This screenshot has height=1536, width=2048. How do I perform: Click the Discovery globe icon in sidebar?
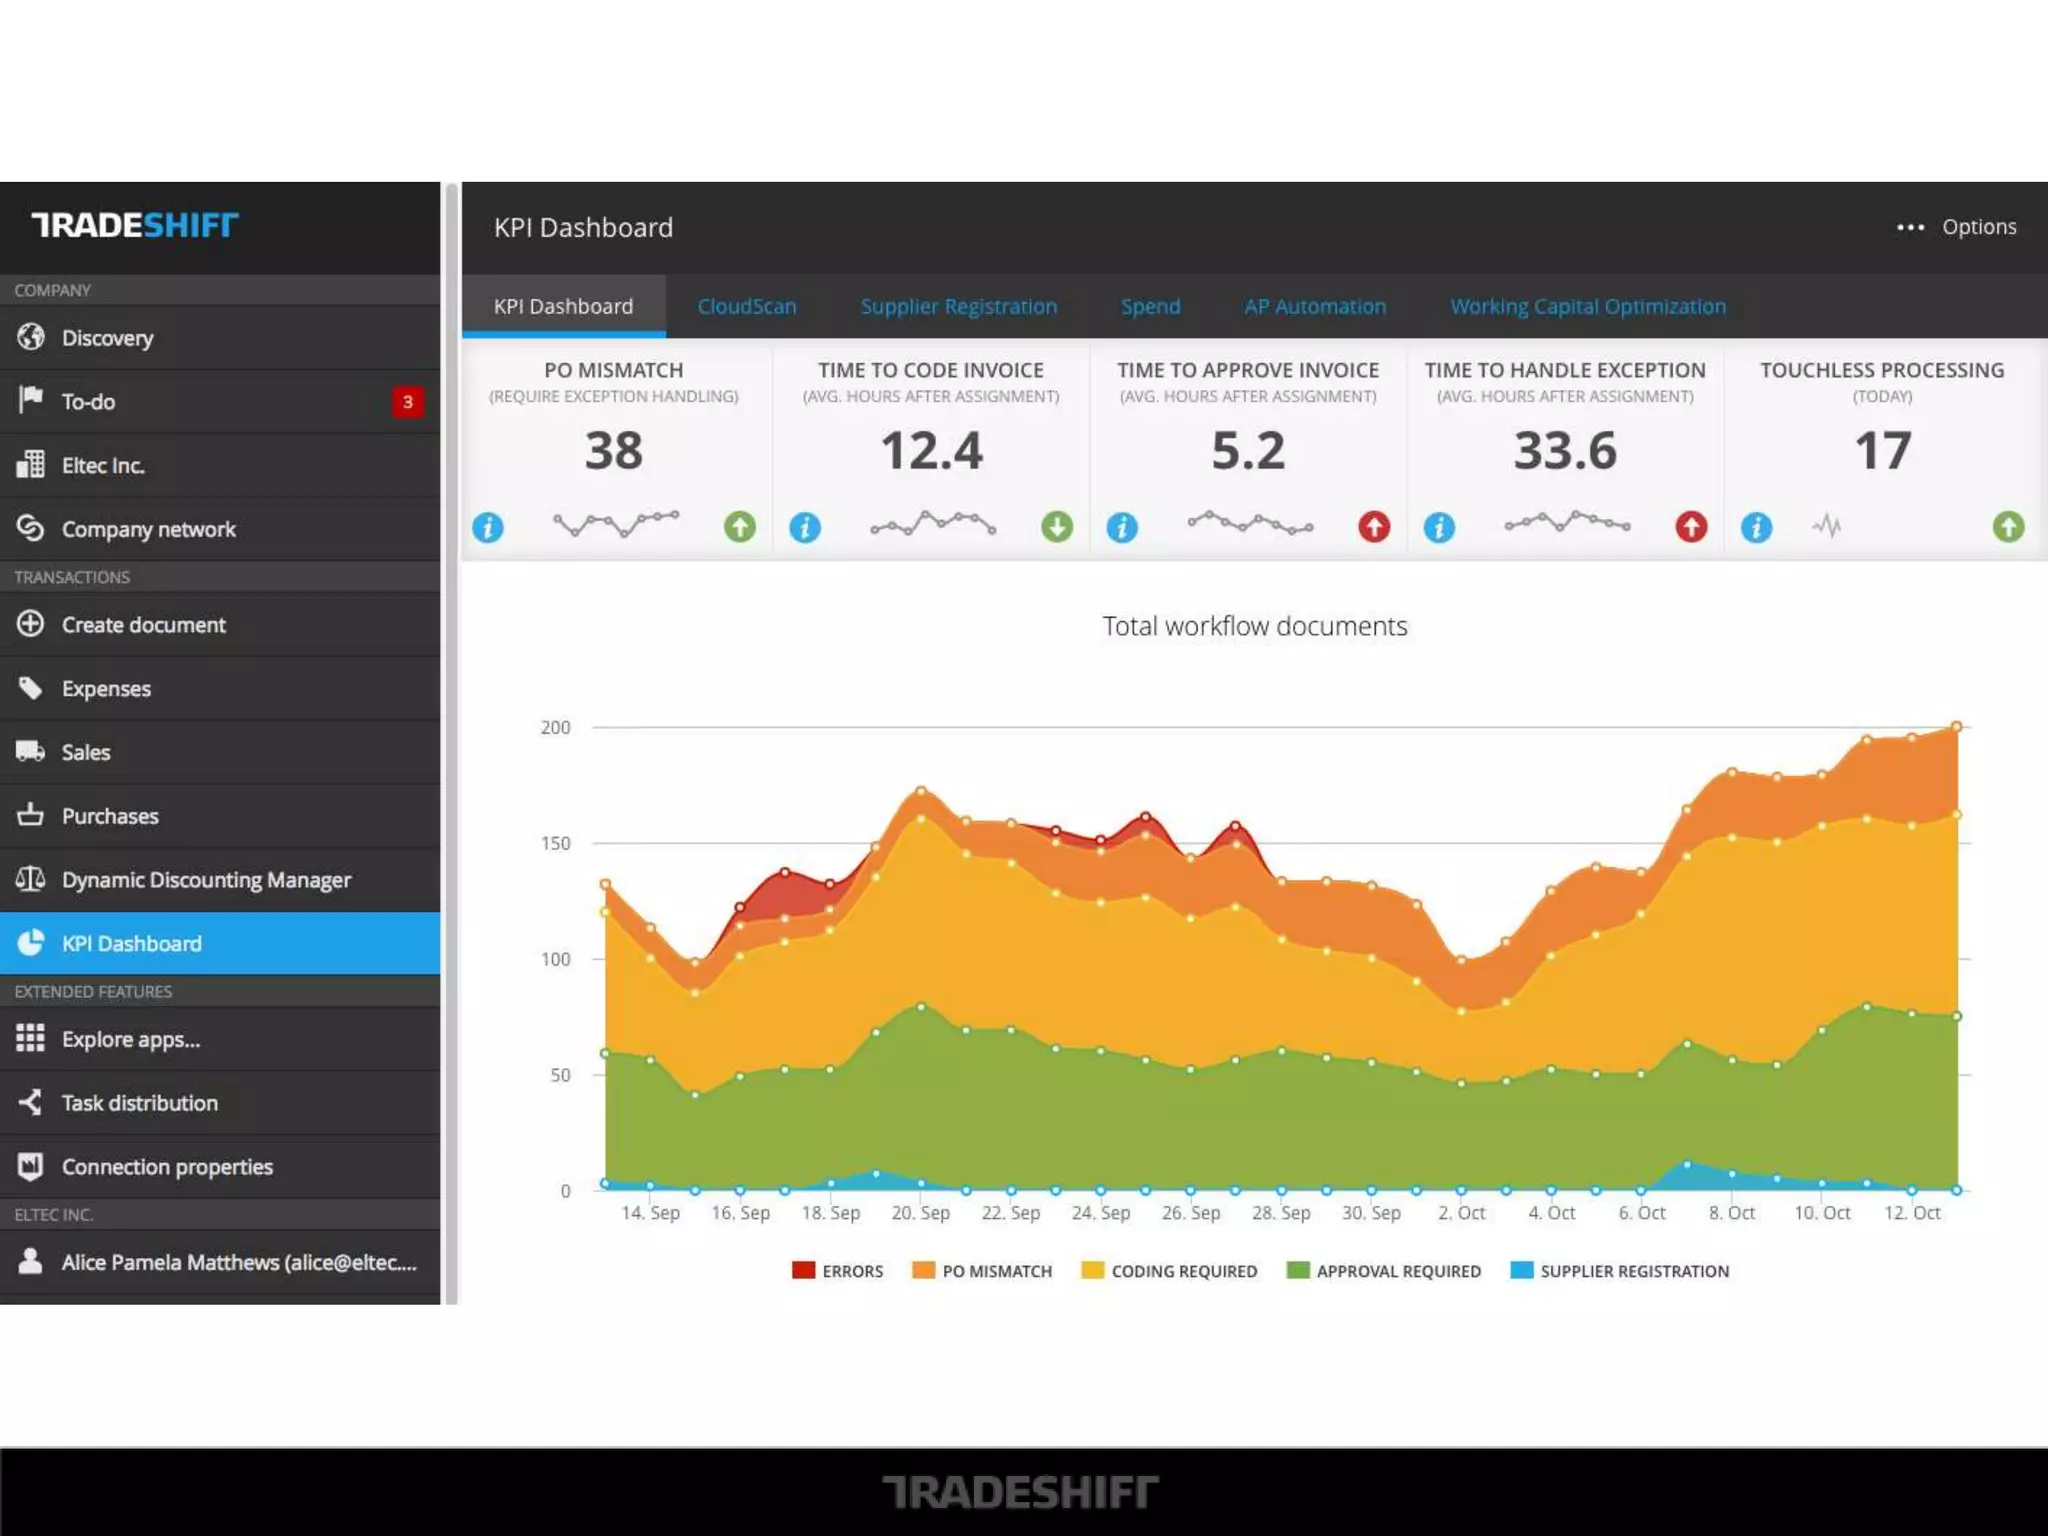[30, 337]
